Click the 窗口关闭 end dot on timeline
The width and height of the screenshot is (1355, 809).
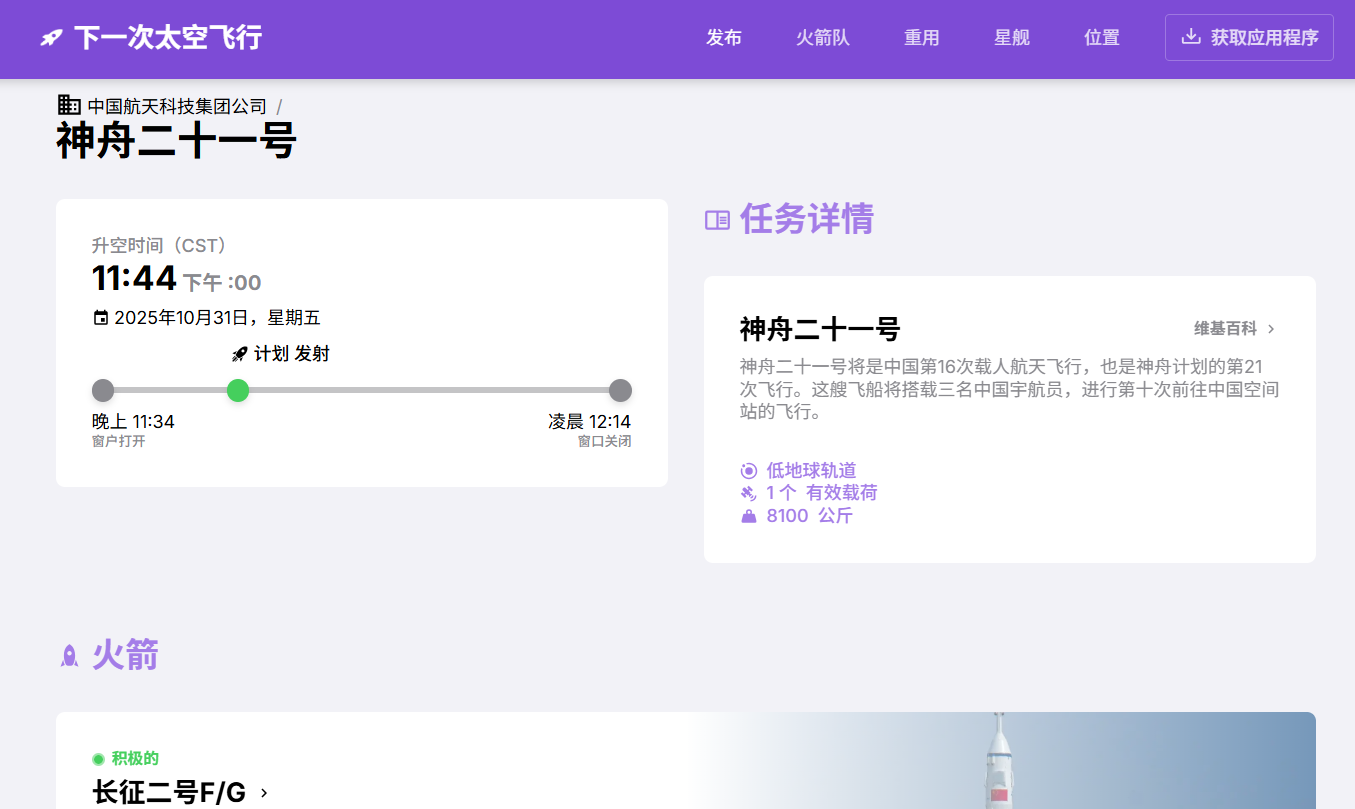click(620, 390)
